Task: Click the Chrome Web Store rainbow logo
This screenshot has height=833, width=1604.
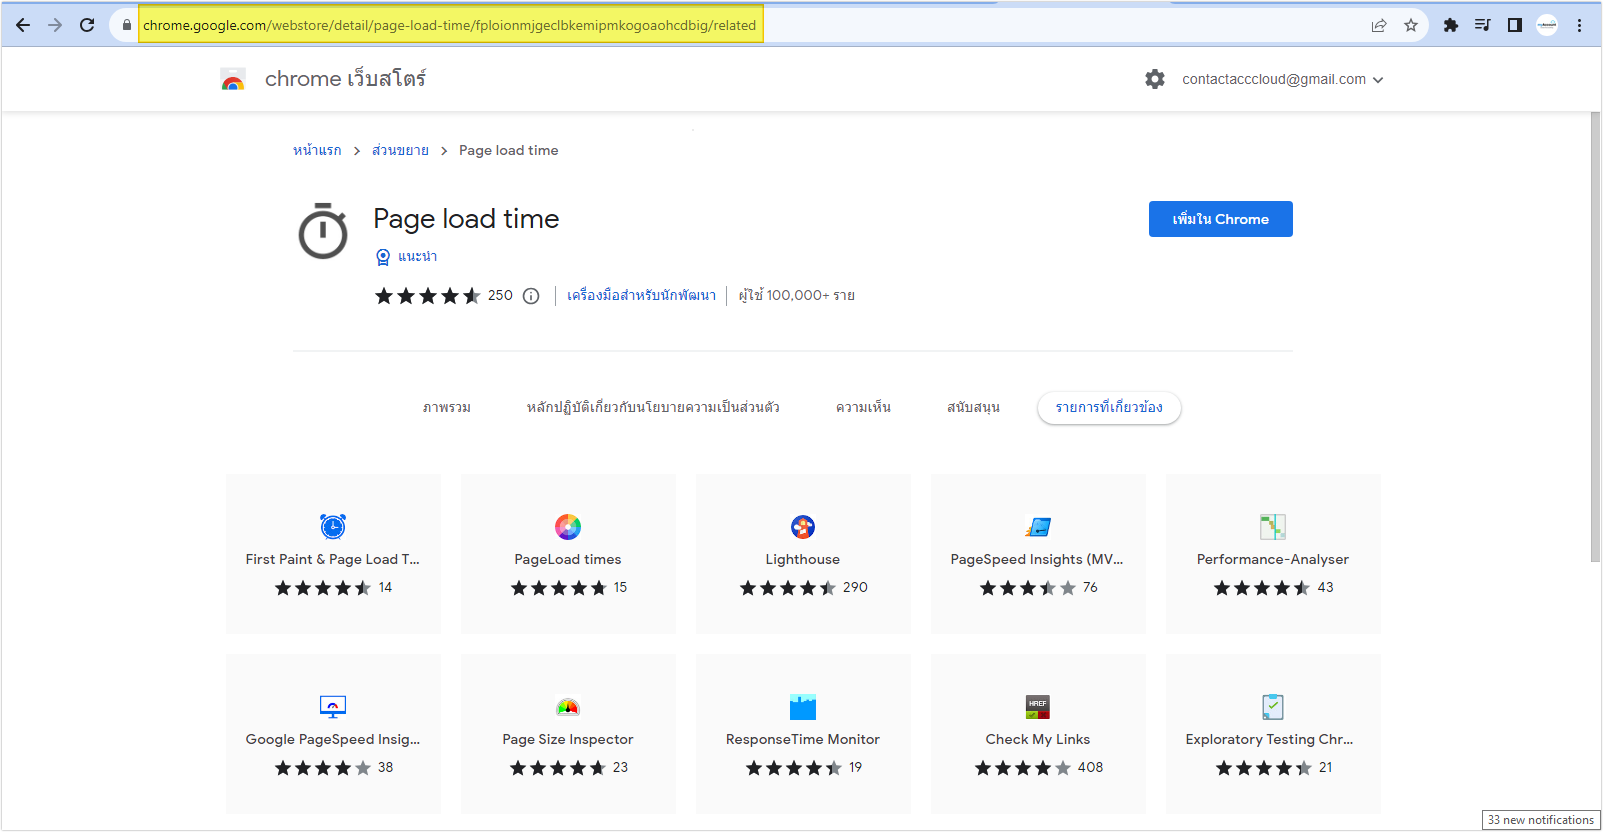Action: (x=233, y=80)
